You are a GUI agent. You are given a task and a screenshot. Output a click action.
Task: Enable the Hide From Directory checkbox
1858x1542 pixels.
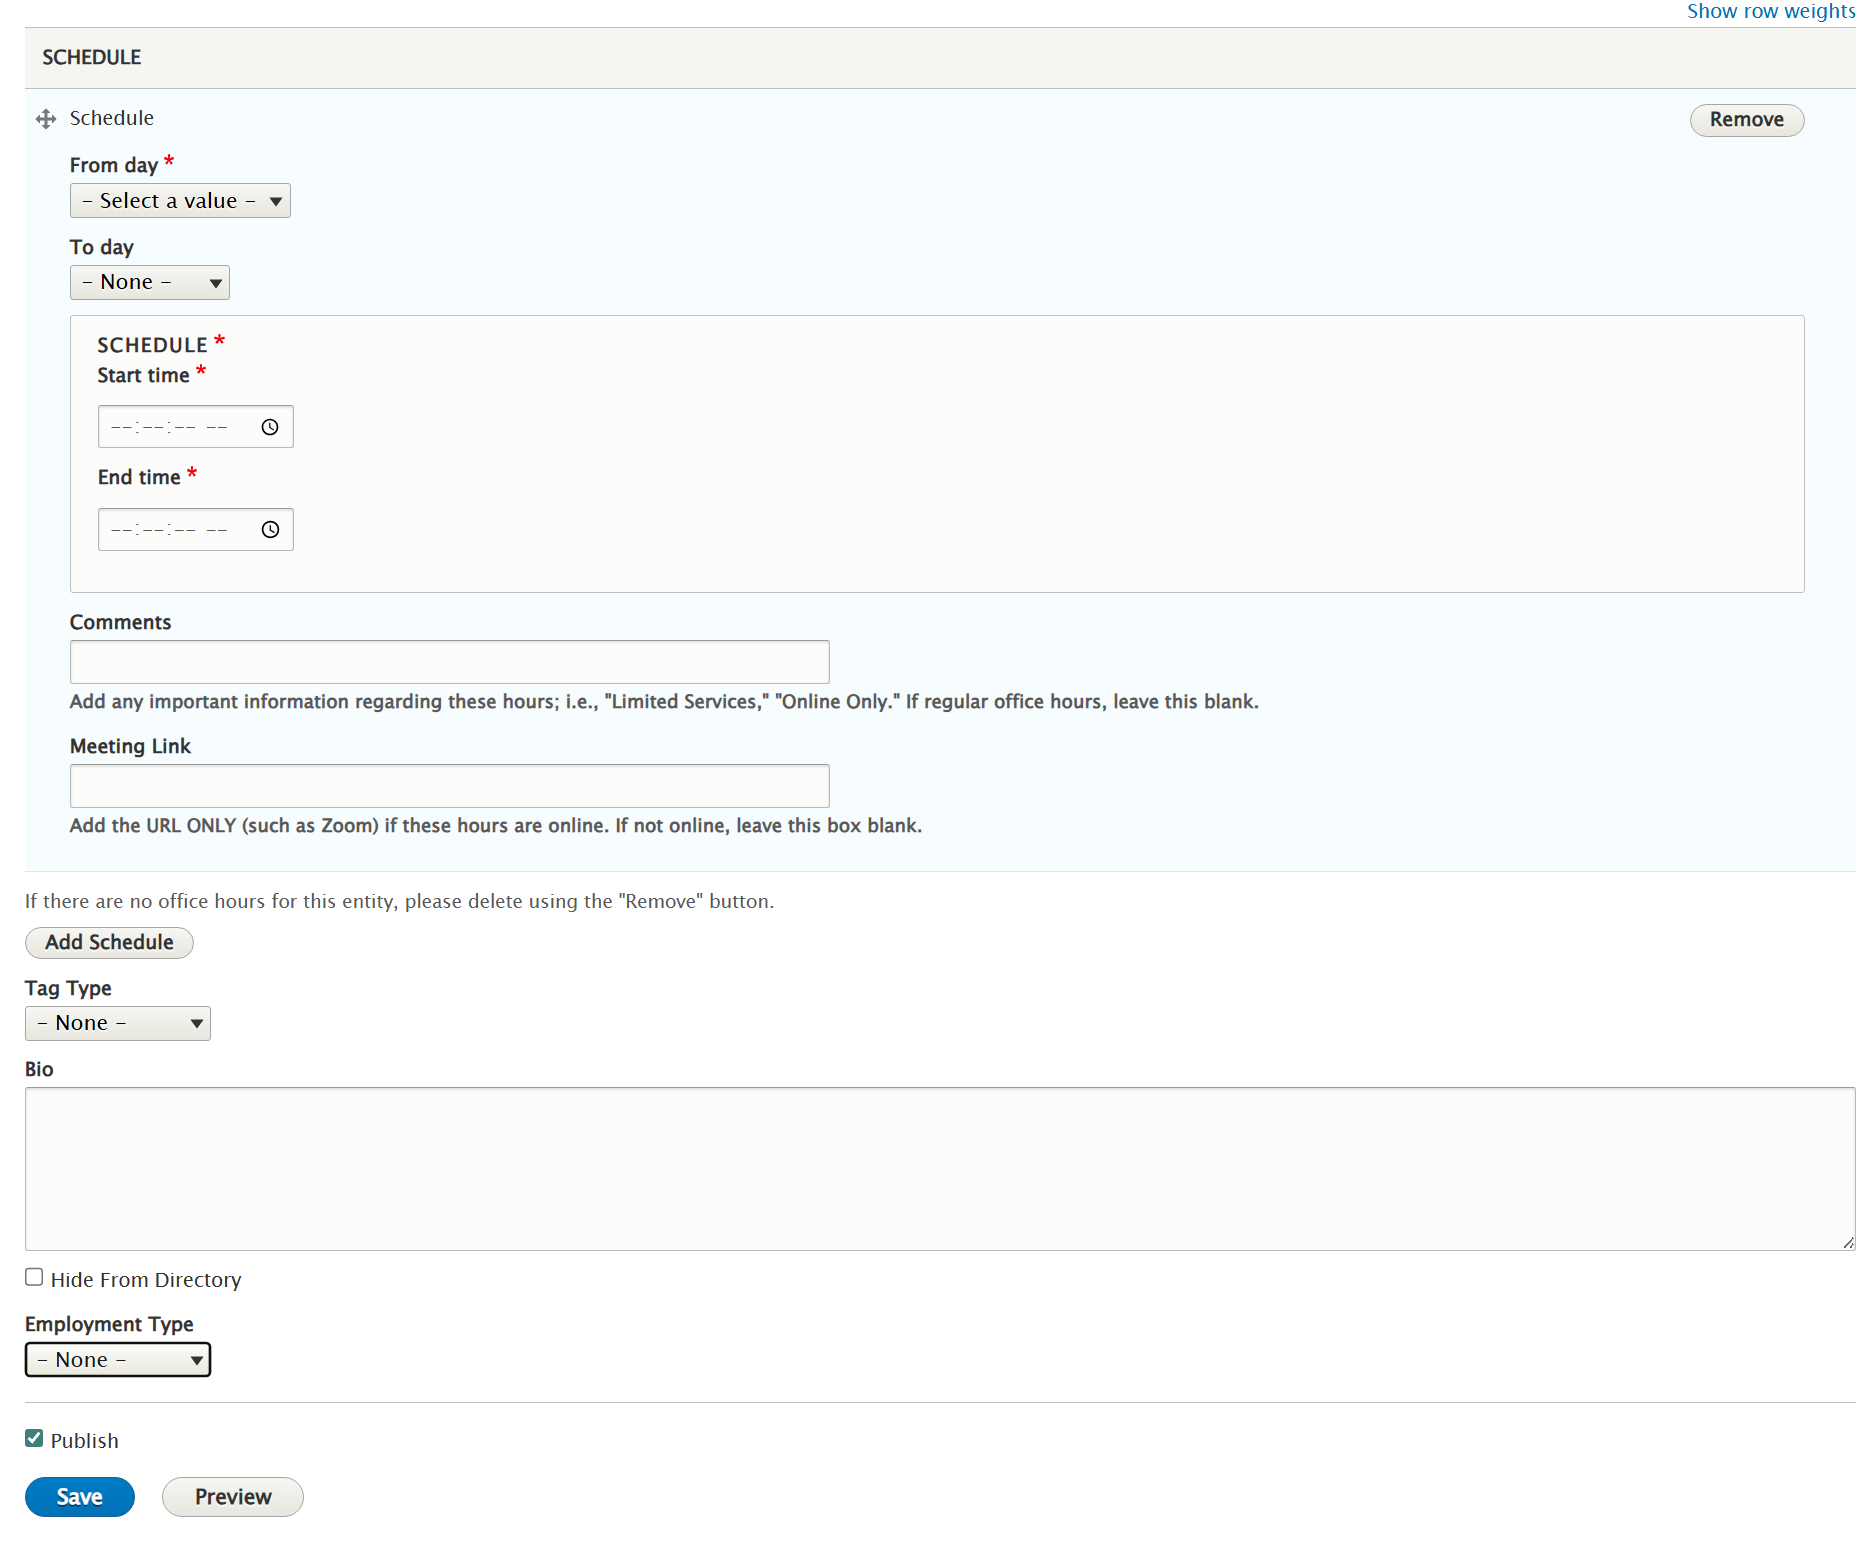click(x=33, y=1276)
